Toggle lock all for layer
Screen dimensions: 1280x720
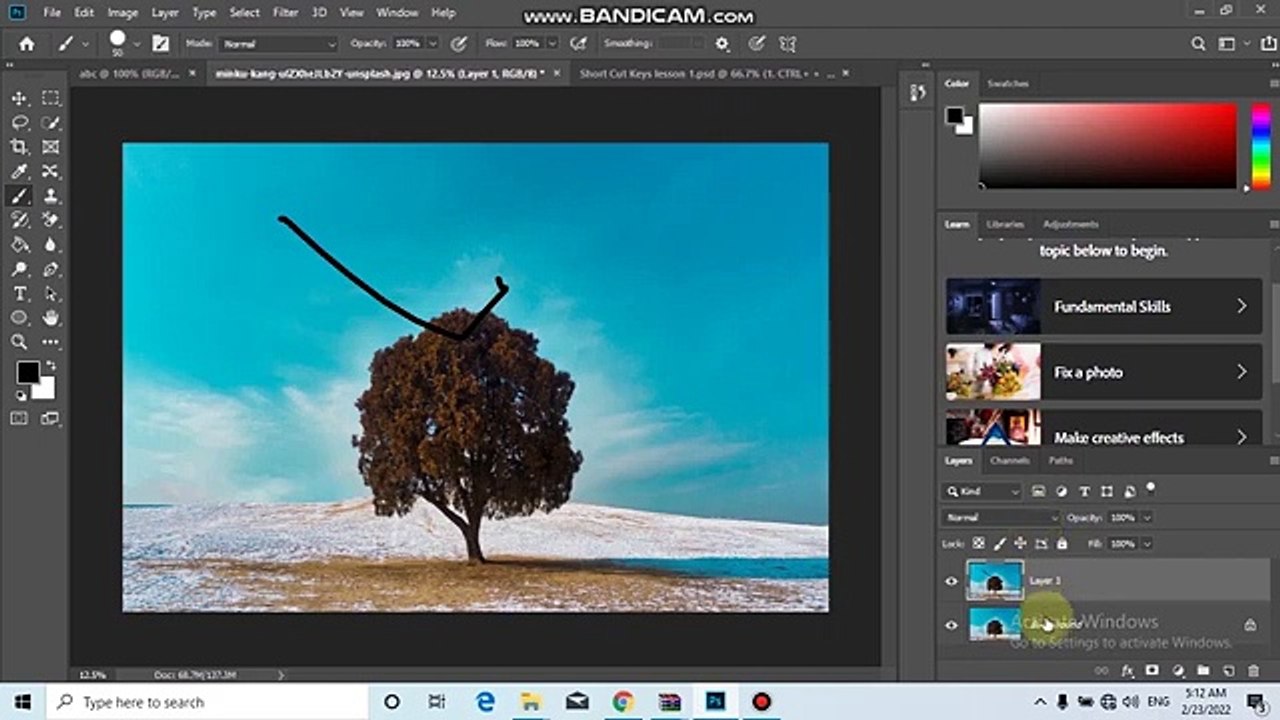click(1062, 543)
